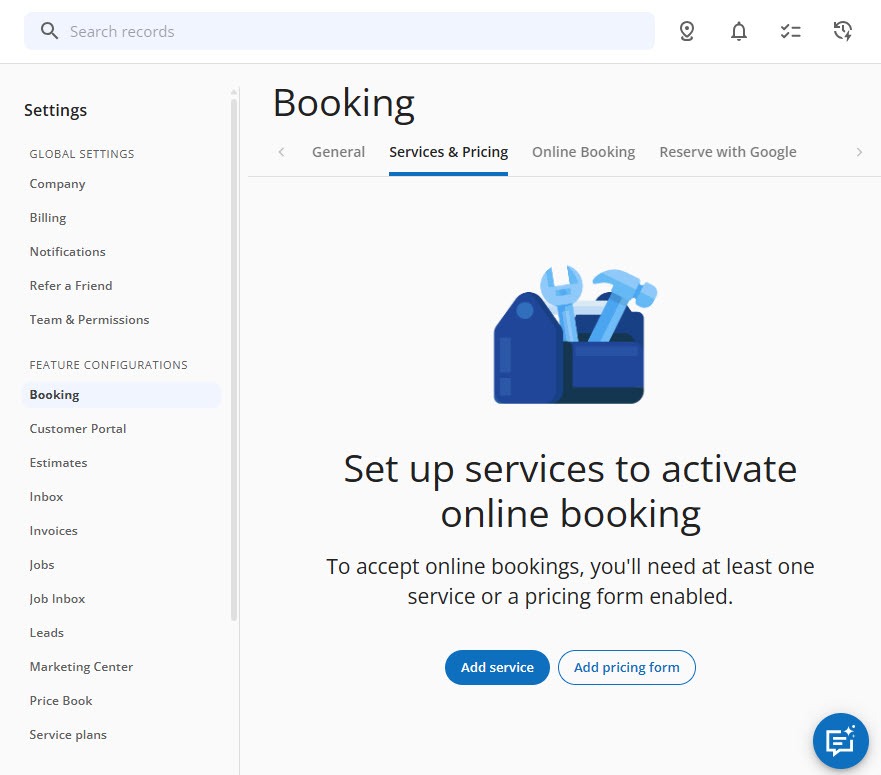Switch to the Online Booking tab
881x775 pixels.
pos(583,152)
